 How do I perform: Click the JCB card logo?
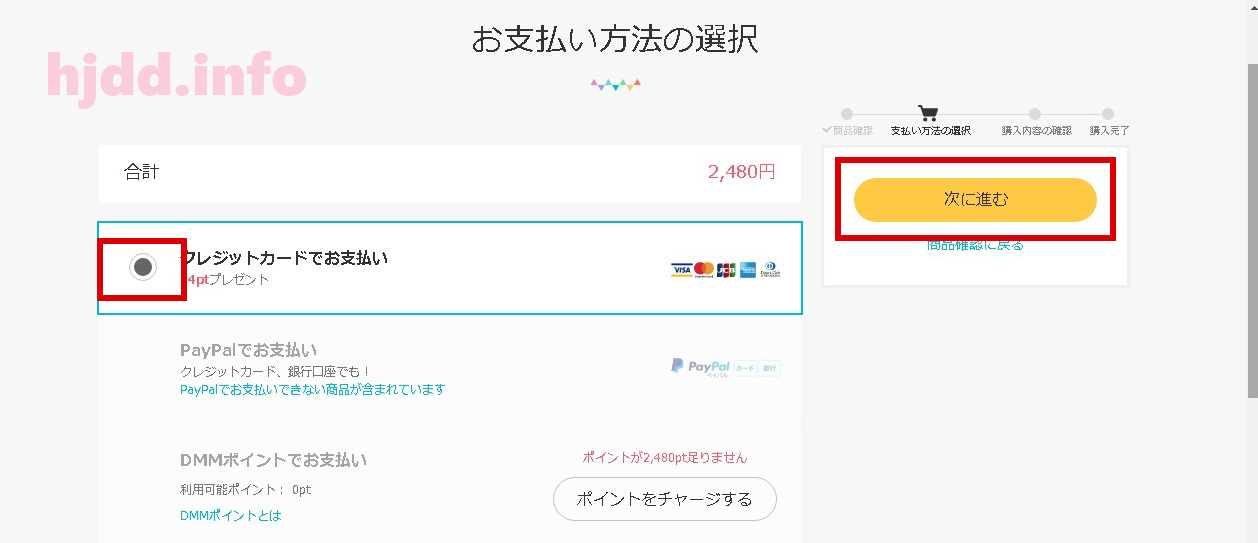coord(726,270)
